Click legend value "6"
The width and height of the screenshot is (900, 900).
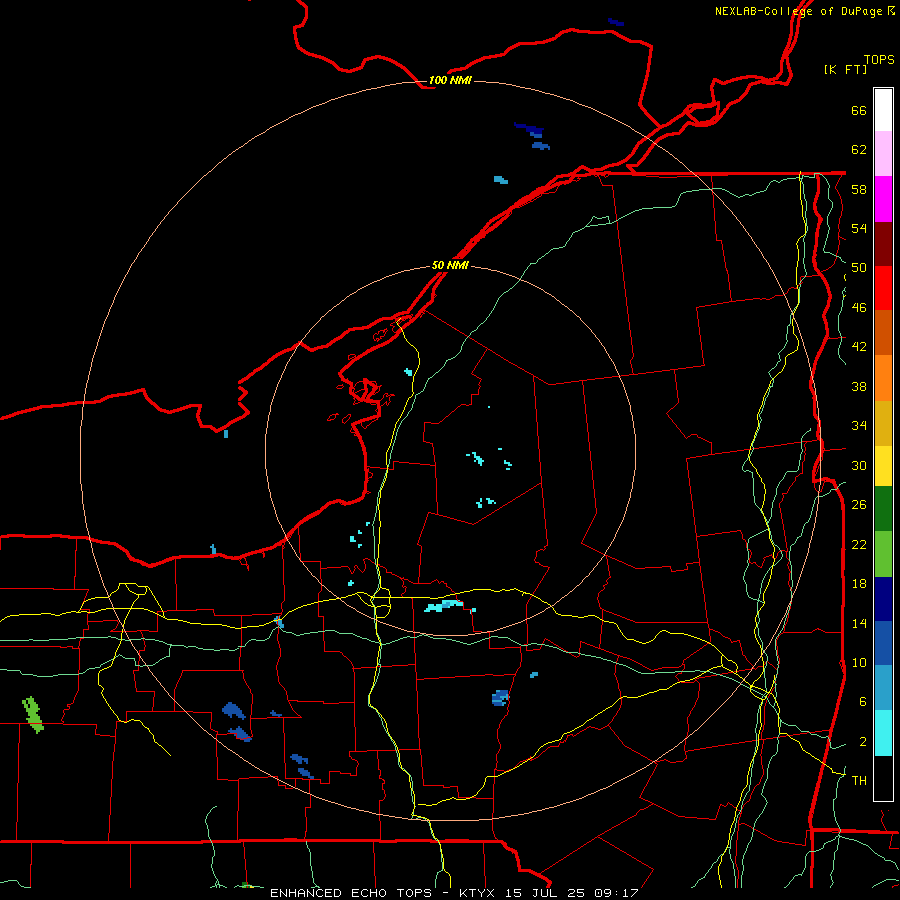click(x=862, y=702)
